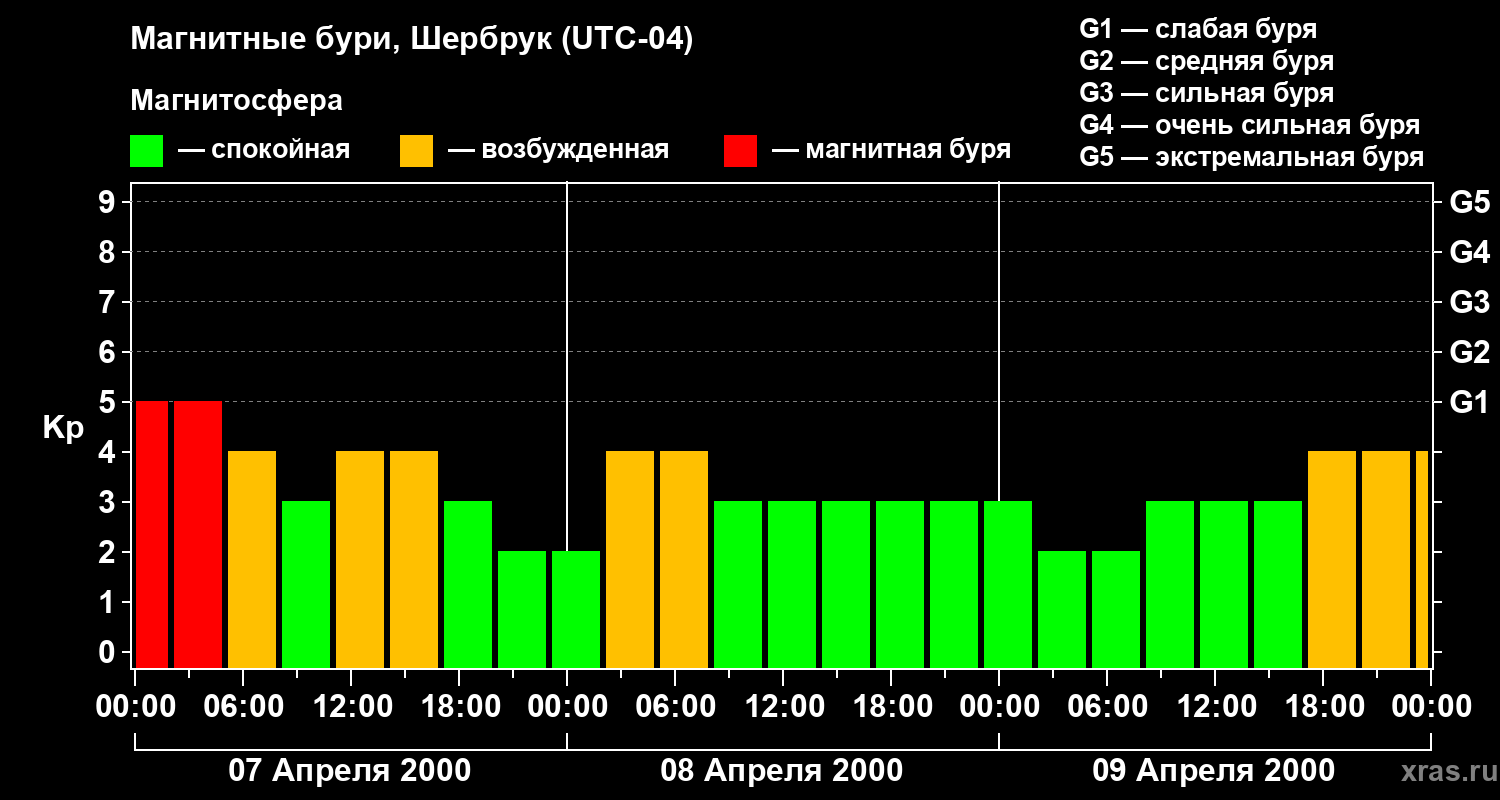The width and height of the screenshot is (1500, 800).
Task: Click the green bar before 12:00 on 07 April
Action: (306, 584)
